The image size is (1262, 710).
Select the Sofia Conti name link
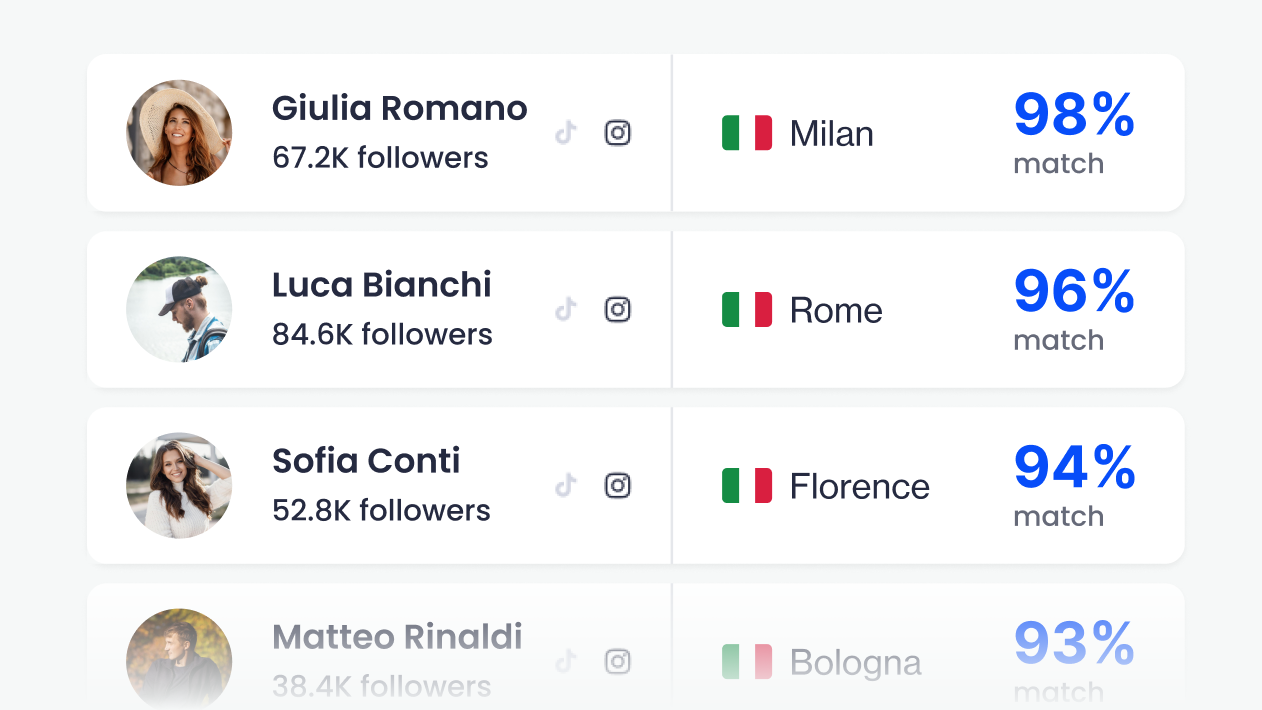click(366, 461)
